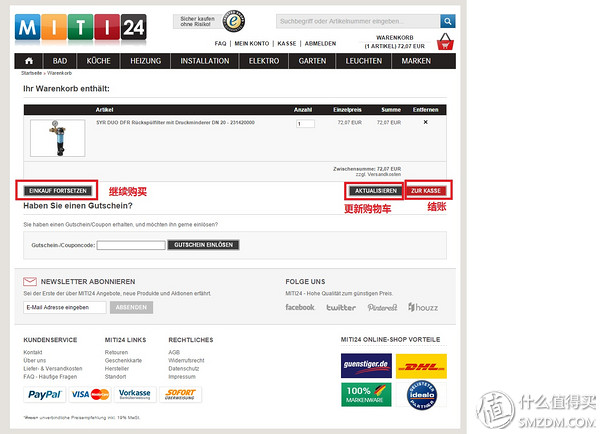
Task: Go to the home icon in navigation bar
Action: [29, 61]
